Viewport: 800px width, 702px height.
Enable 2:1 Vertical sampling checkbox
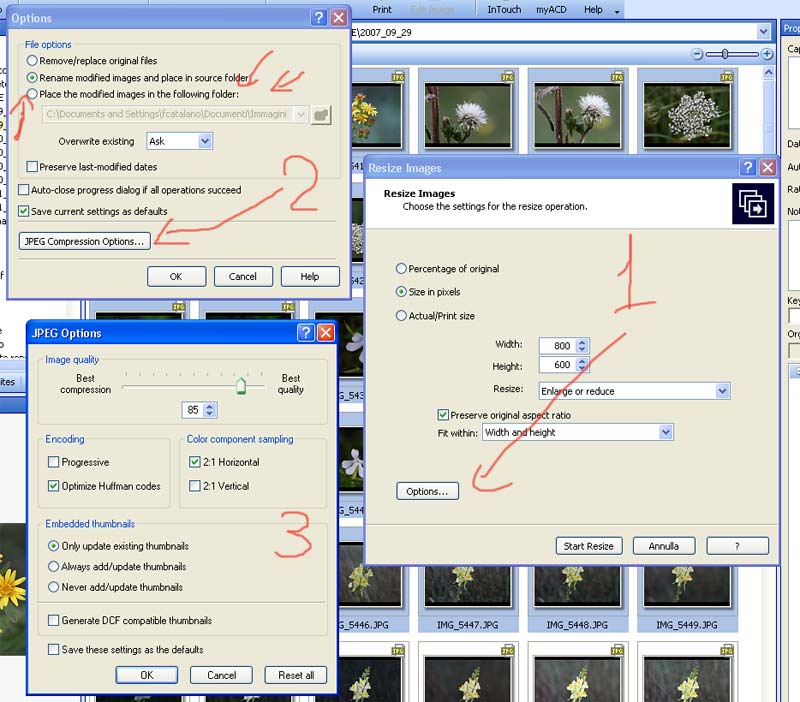[194, 486]
